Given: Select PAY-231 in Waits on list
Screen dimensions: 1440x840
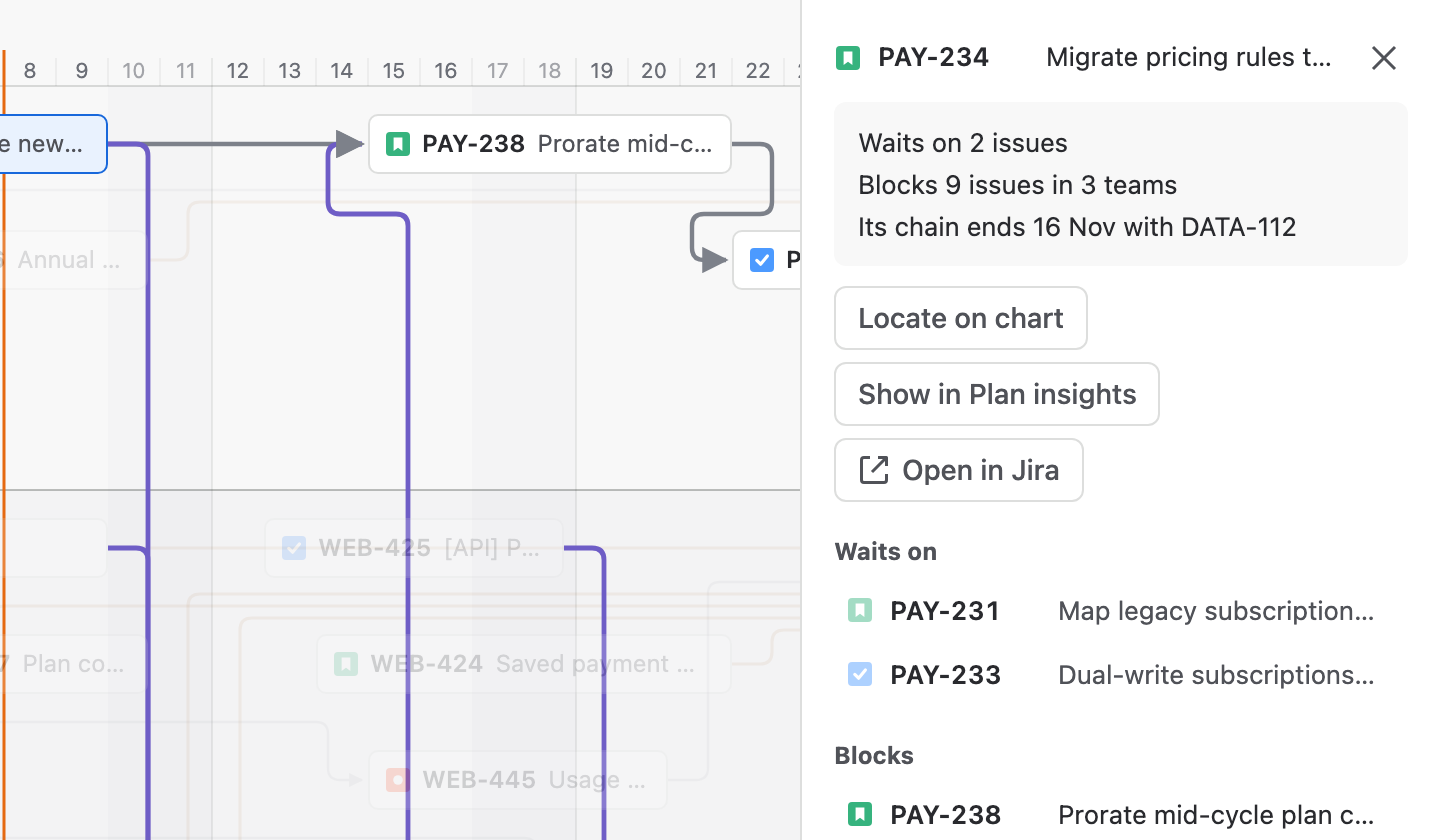Looking at the screenshot, I should coord(1120,611).
